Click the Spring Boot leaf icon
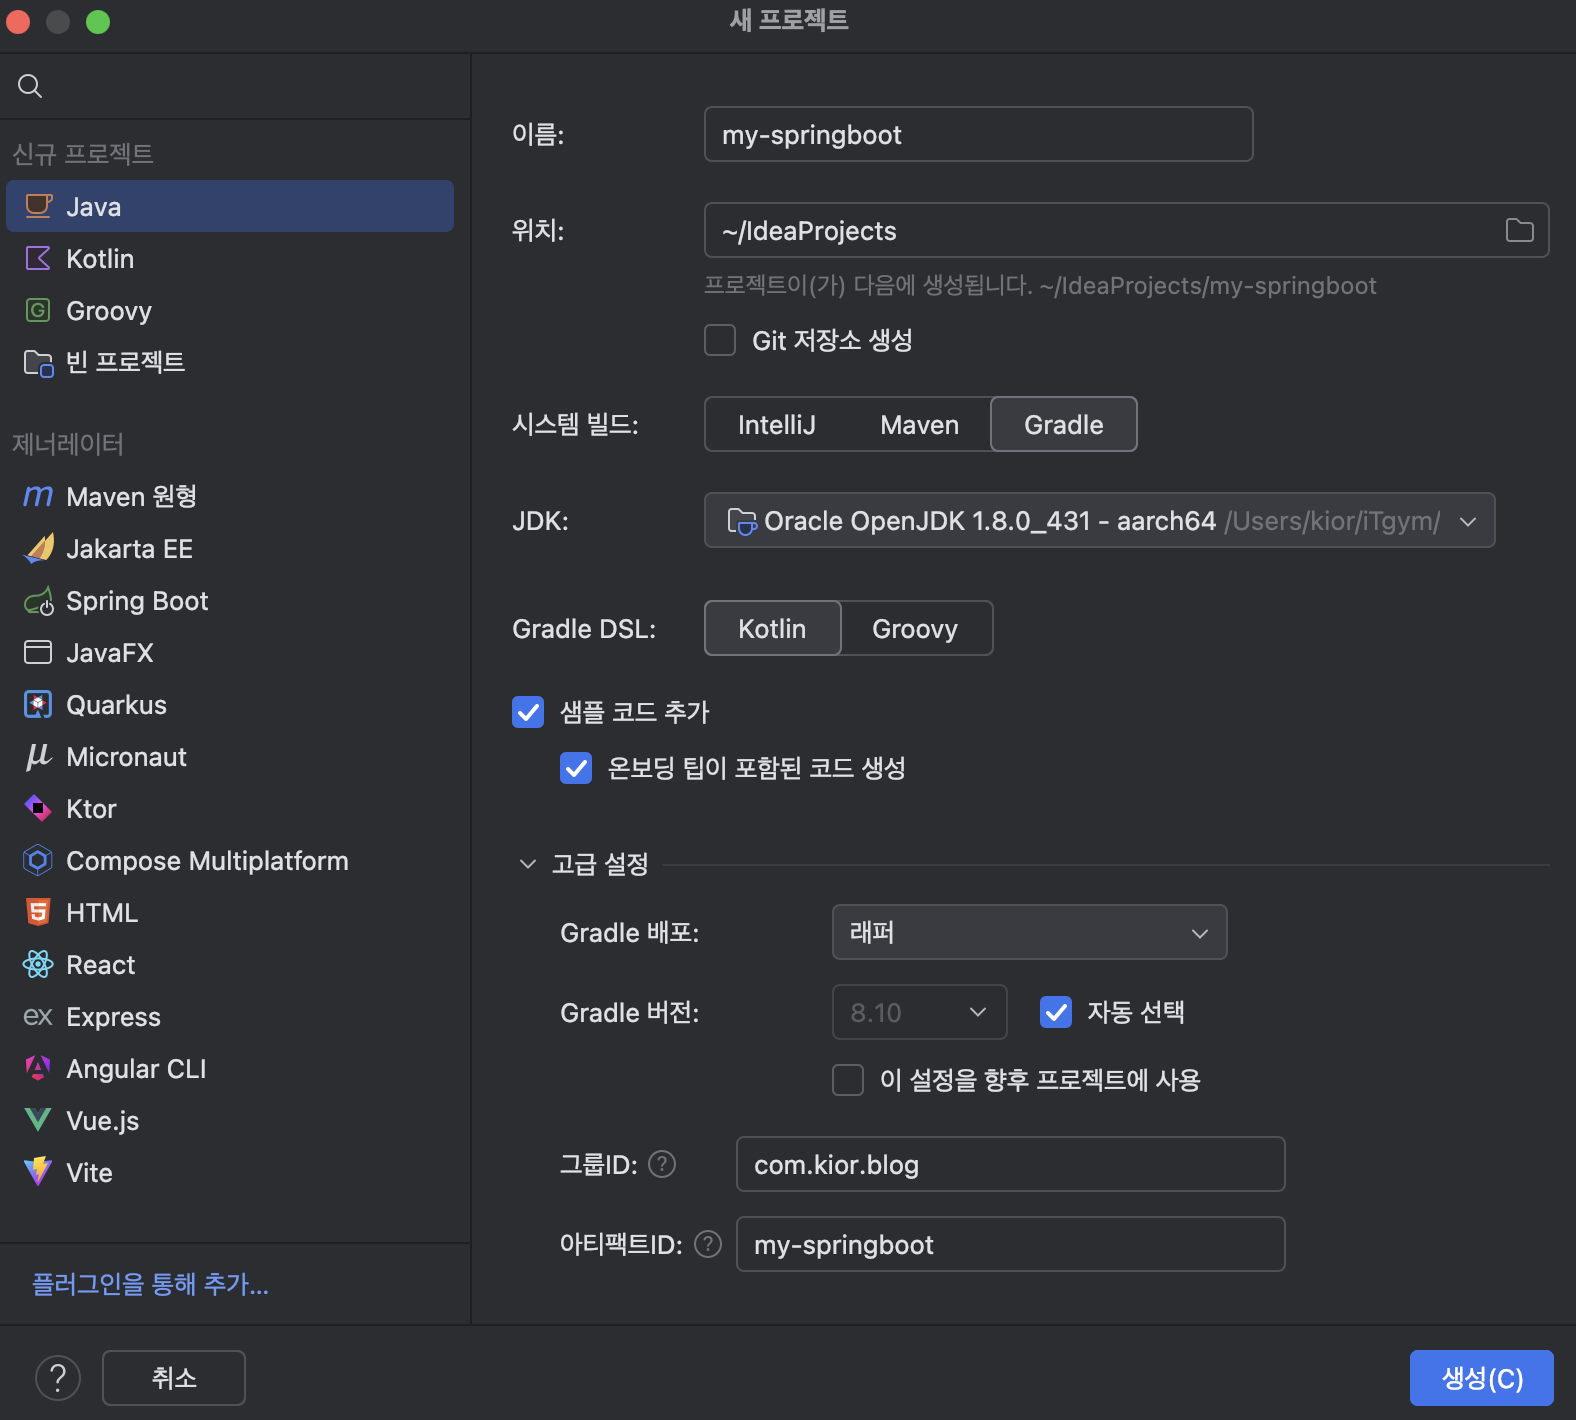 pos(38,600)
